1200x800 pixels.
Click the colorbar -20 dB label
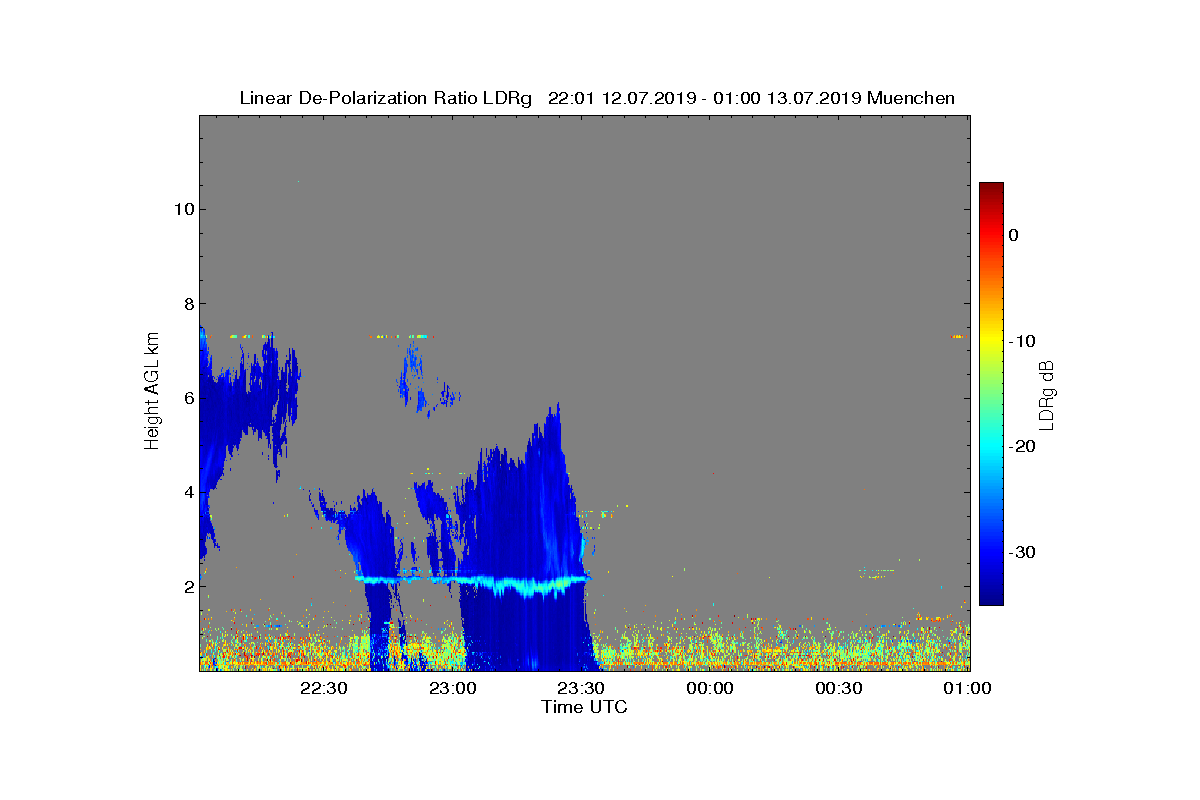pyautogui.click(x=1021, y=447)
